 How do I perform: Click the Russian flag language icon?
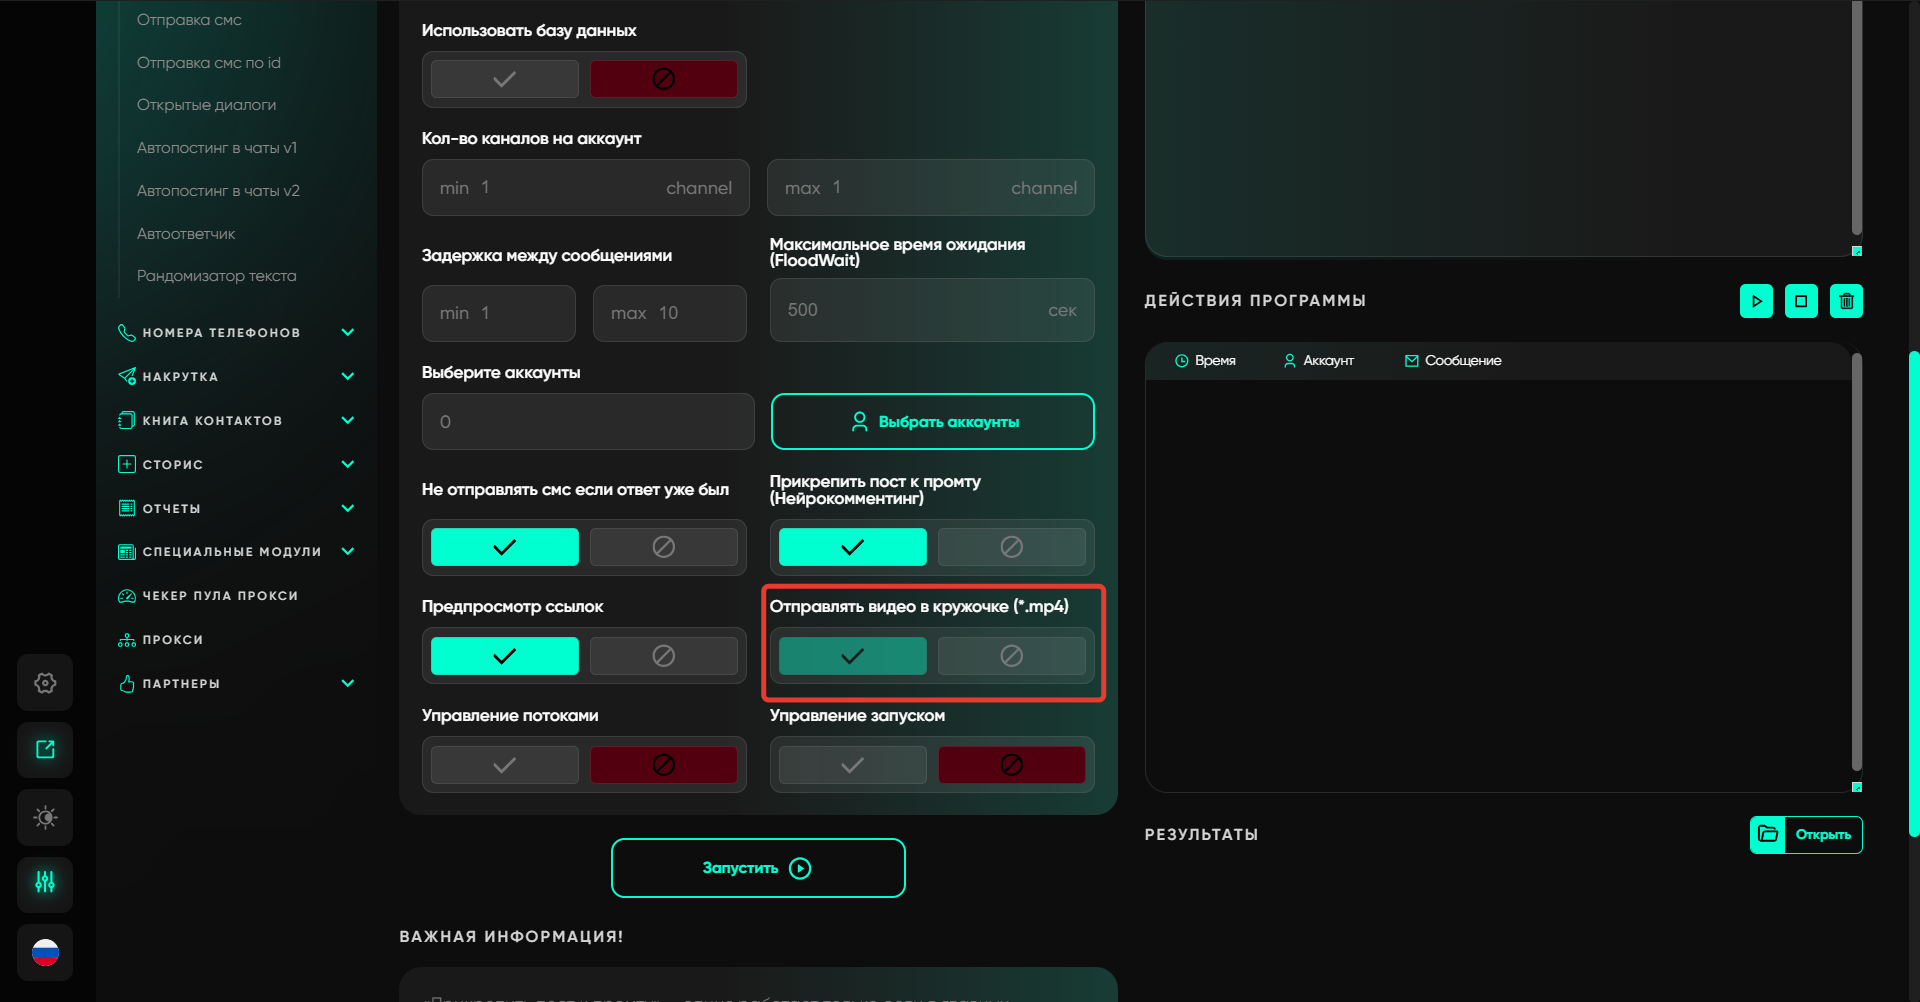click(x=45, y=952)
